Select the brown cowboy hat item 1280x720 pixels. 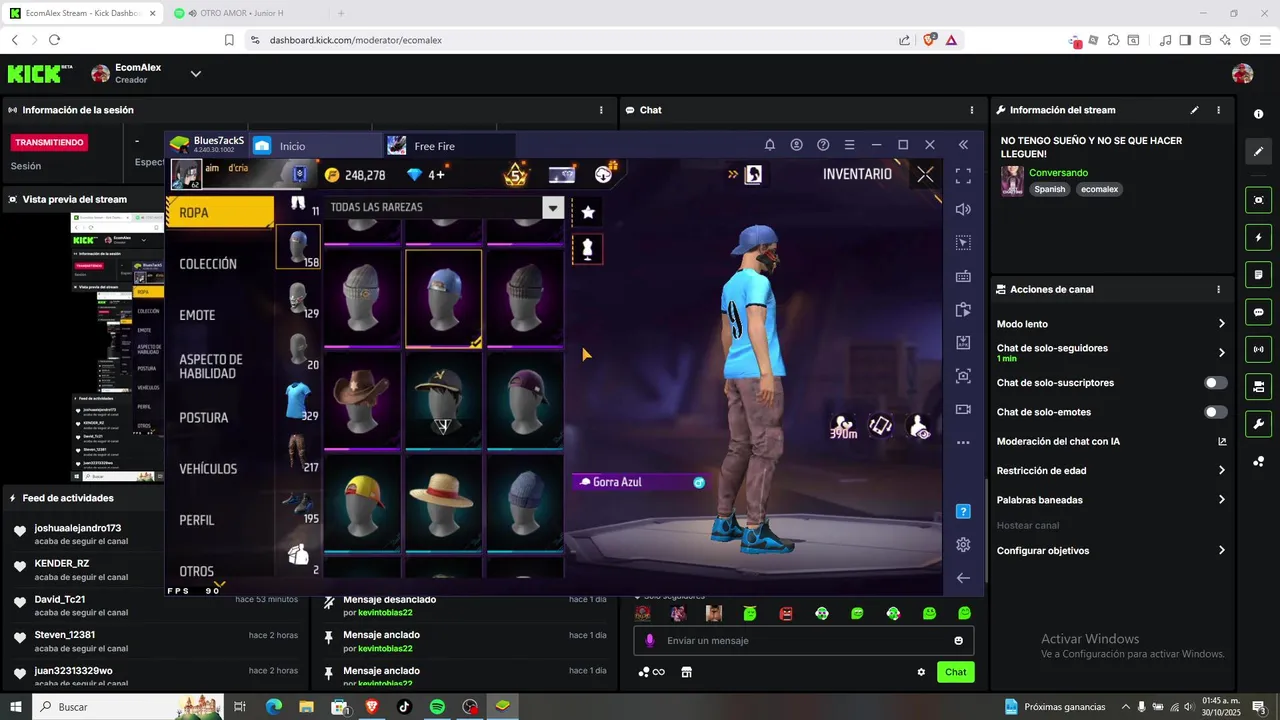[361, 401]
